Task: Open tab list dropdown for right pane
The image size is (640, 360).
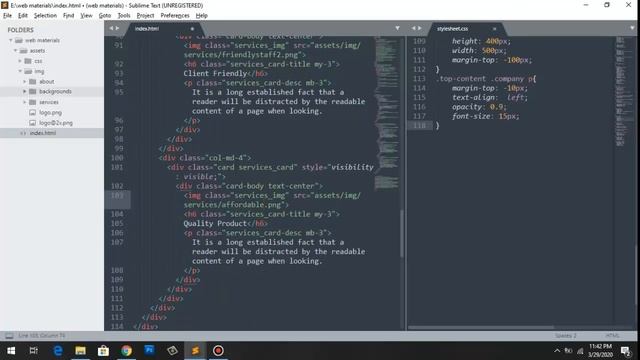Action: point(632,28)
